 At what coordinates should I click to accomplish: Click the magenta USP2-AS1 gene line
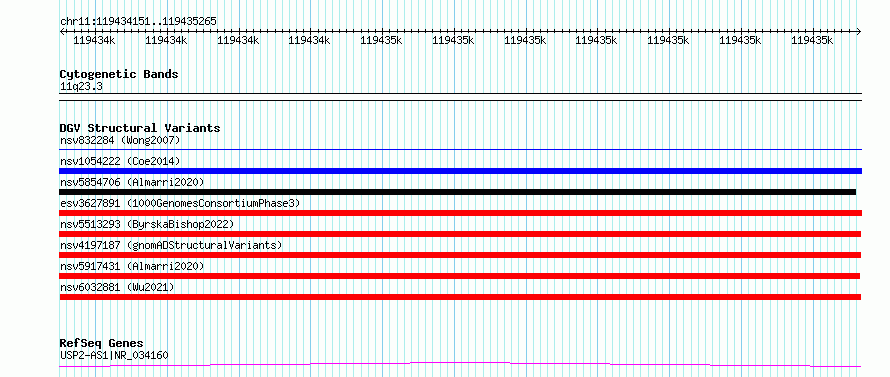(460, 365)
